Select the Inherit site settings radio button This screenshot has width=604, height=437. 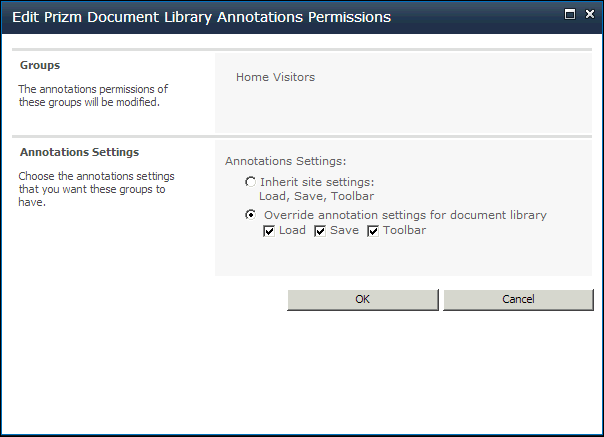click(250, 182)
